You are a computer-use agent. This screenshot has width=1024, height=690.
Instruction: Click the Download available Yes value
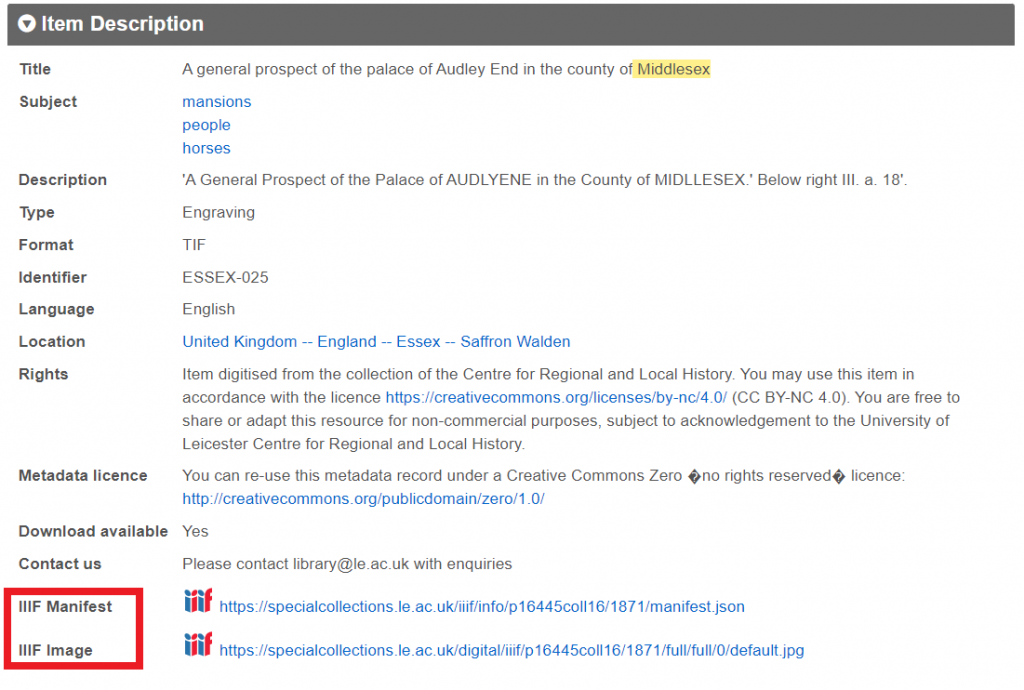(x=195, y=532)
